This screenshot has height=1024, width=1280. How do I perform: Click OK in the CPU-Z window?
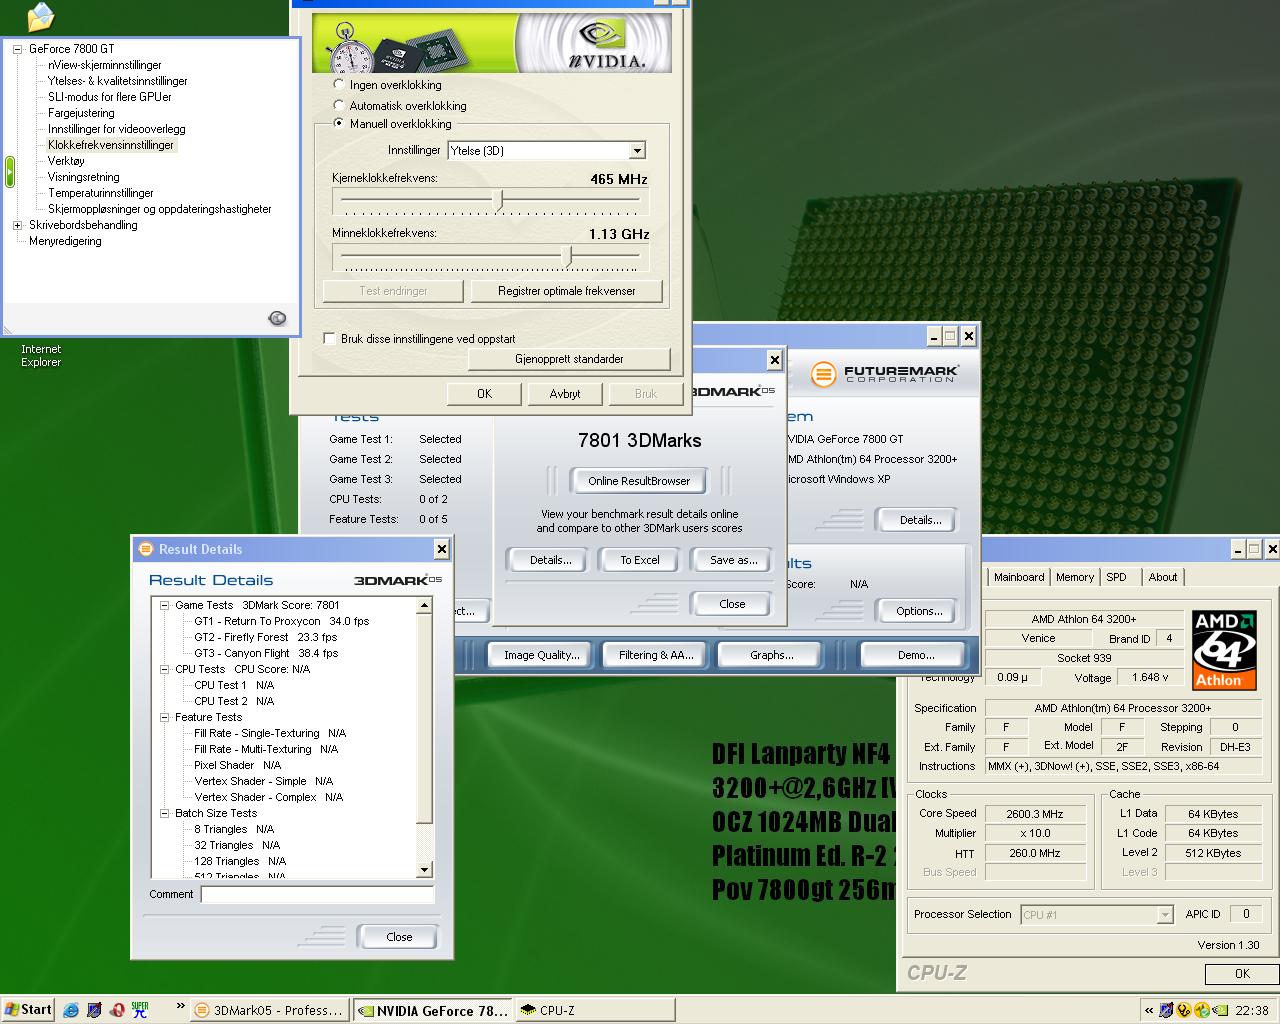pos(1242,974)
